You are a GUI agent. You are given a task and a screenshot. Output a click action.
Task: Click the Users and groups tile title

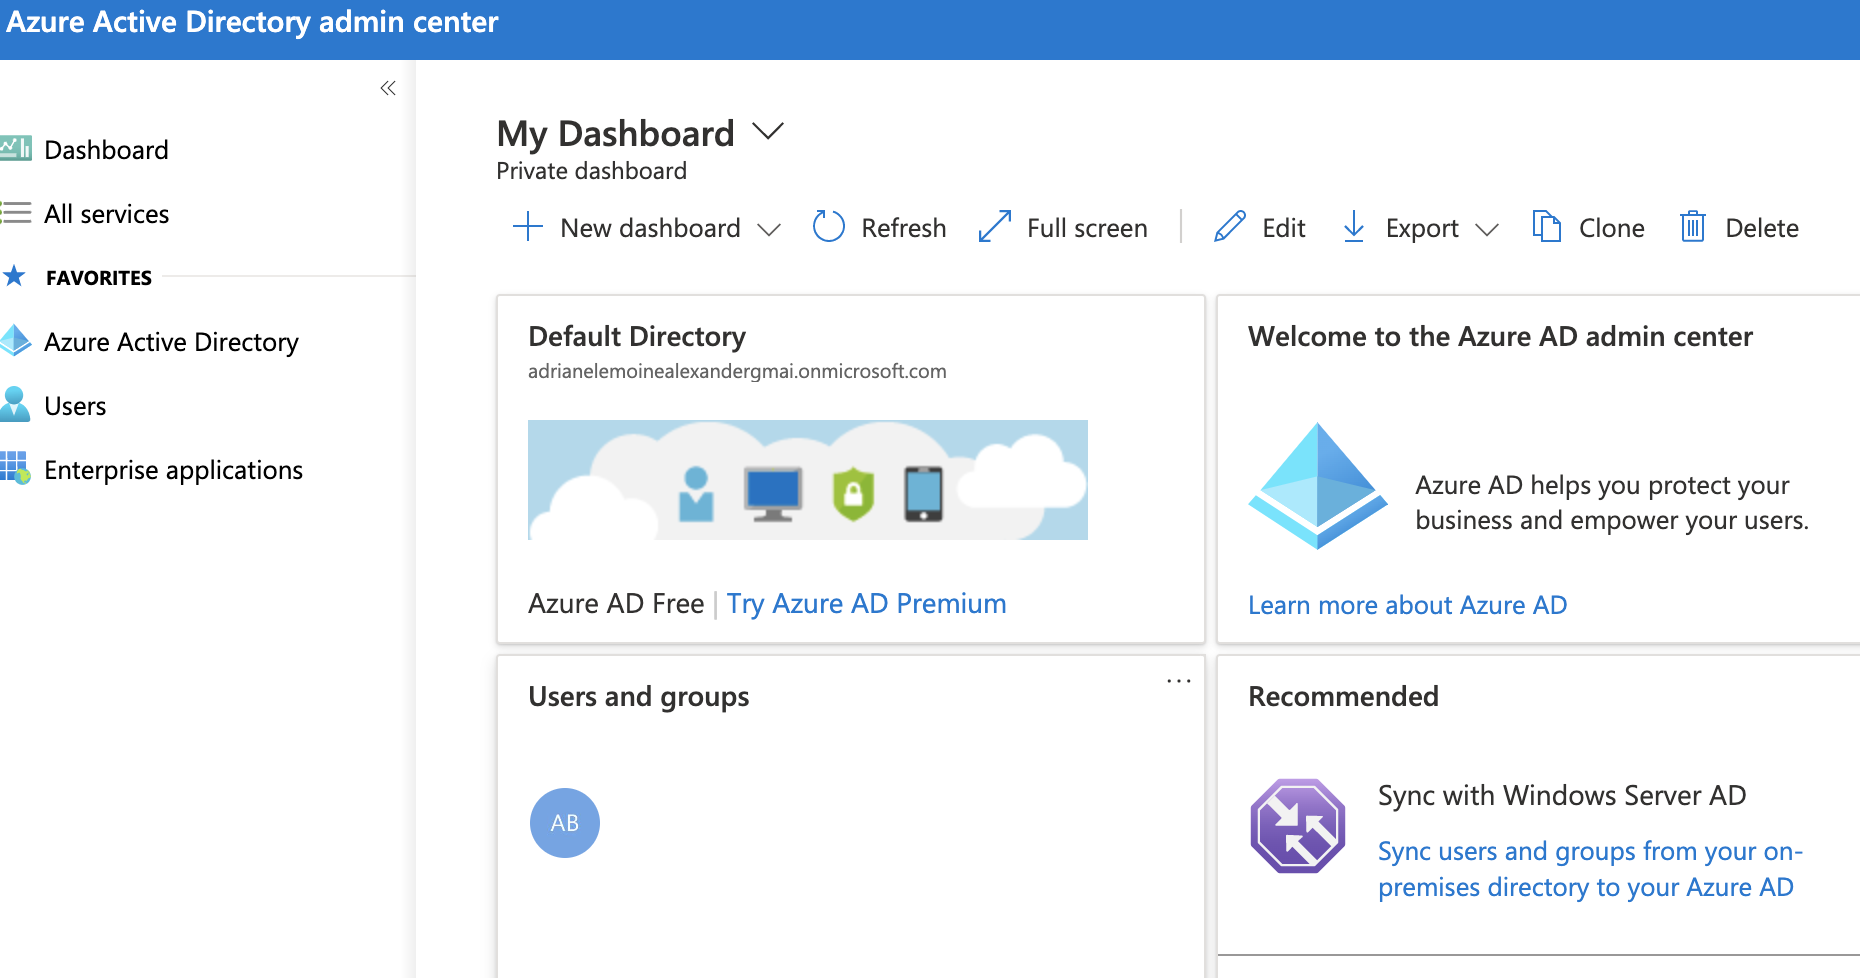pos(638,696)
